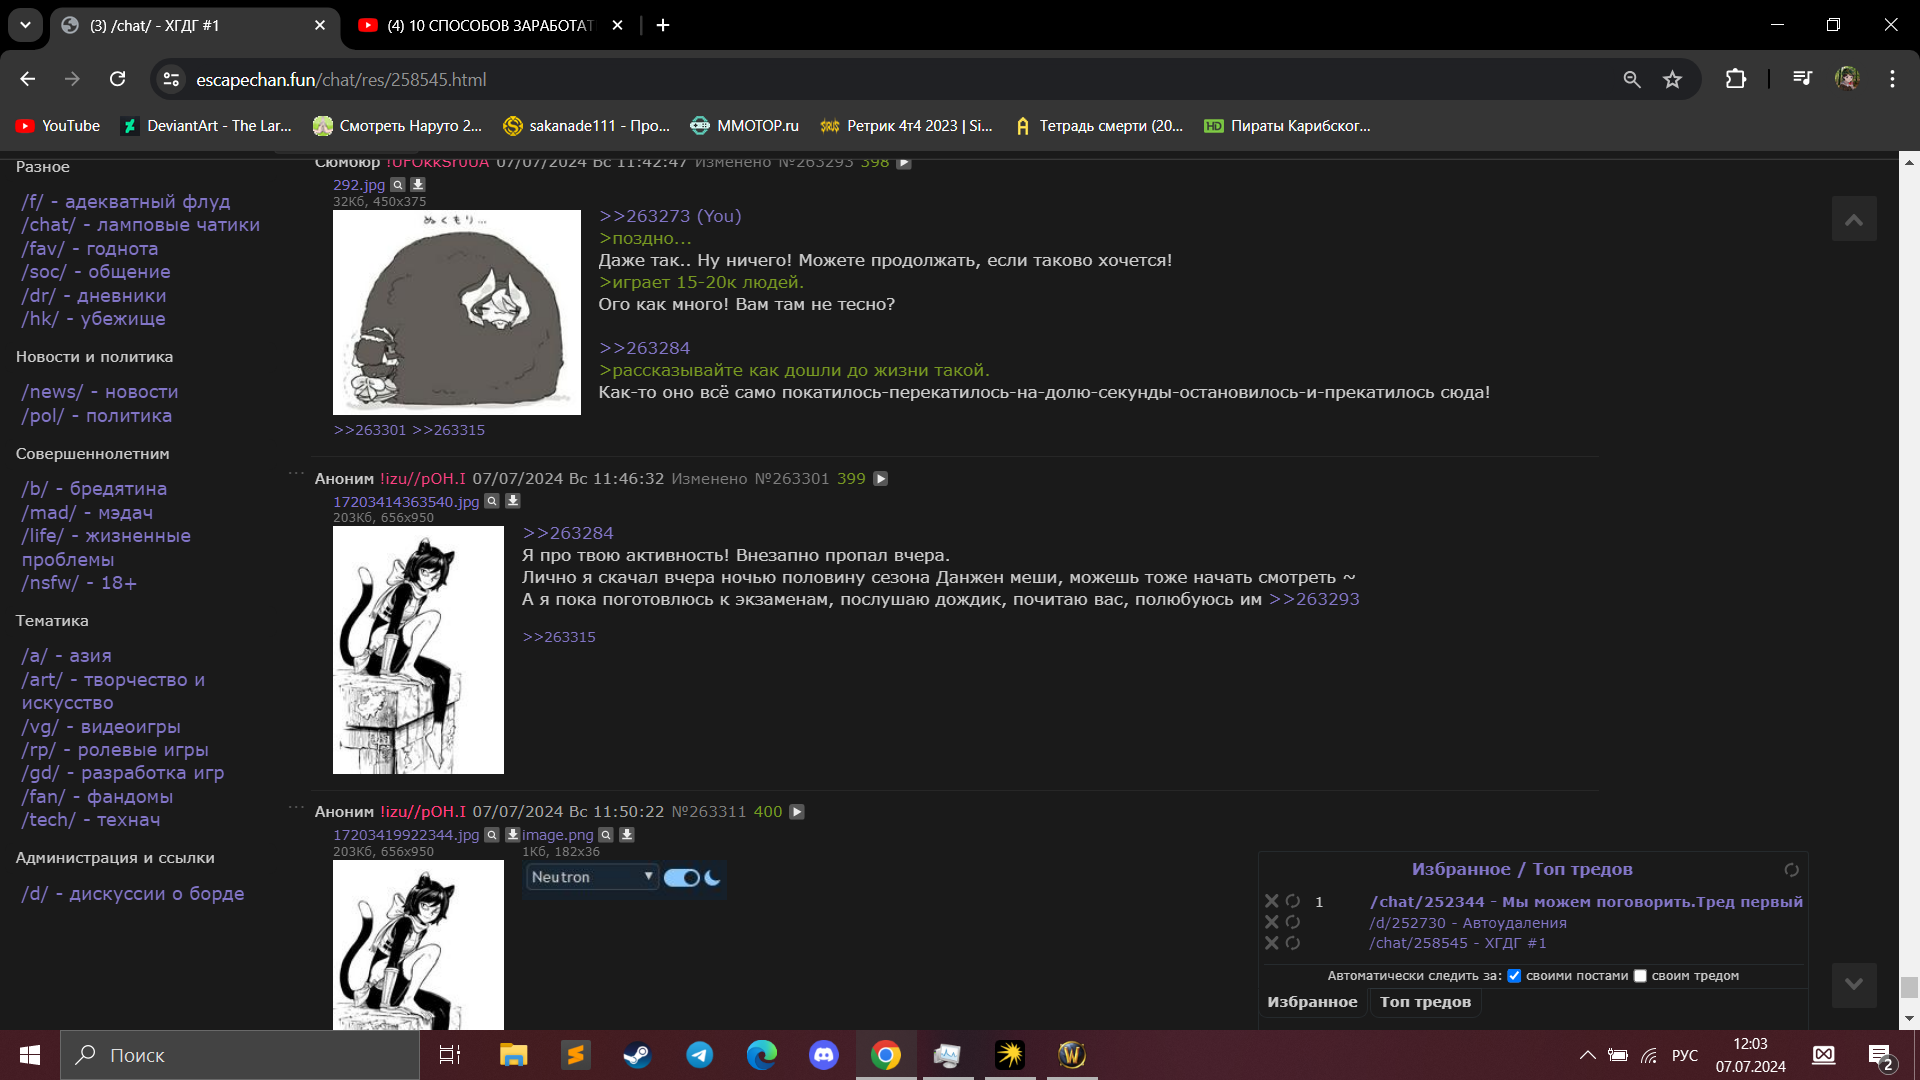
Task: Expand post menu arrow for №263301
Action: (x=881, y=479)
